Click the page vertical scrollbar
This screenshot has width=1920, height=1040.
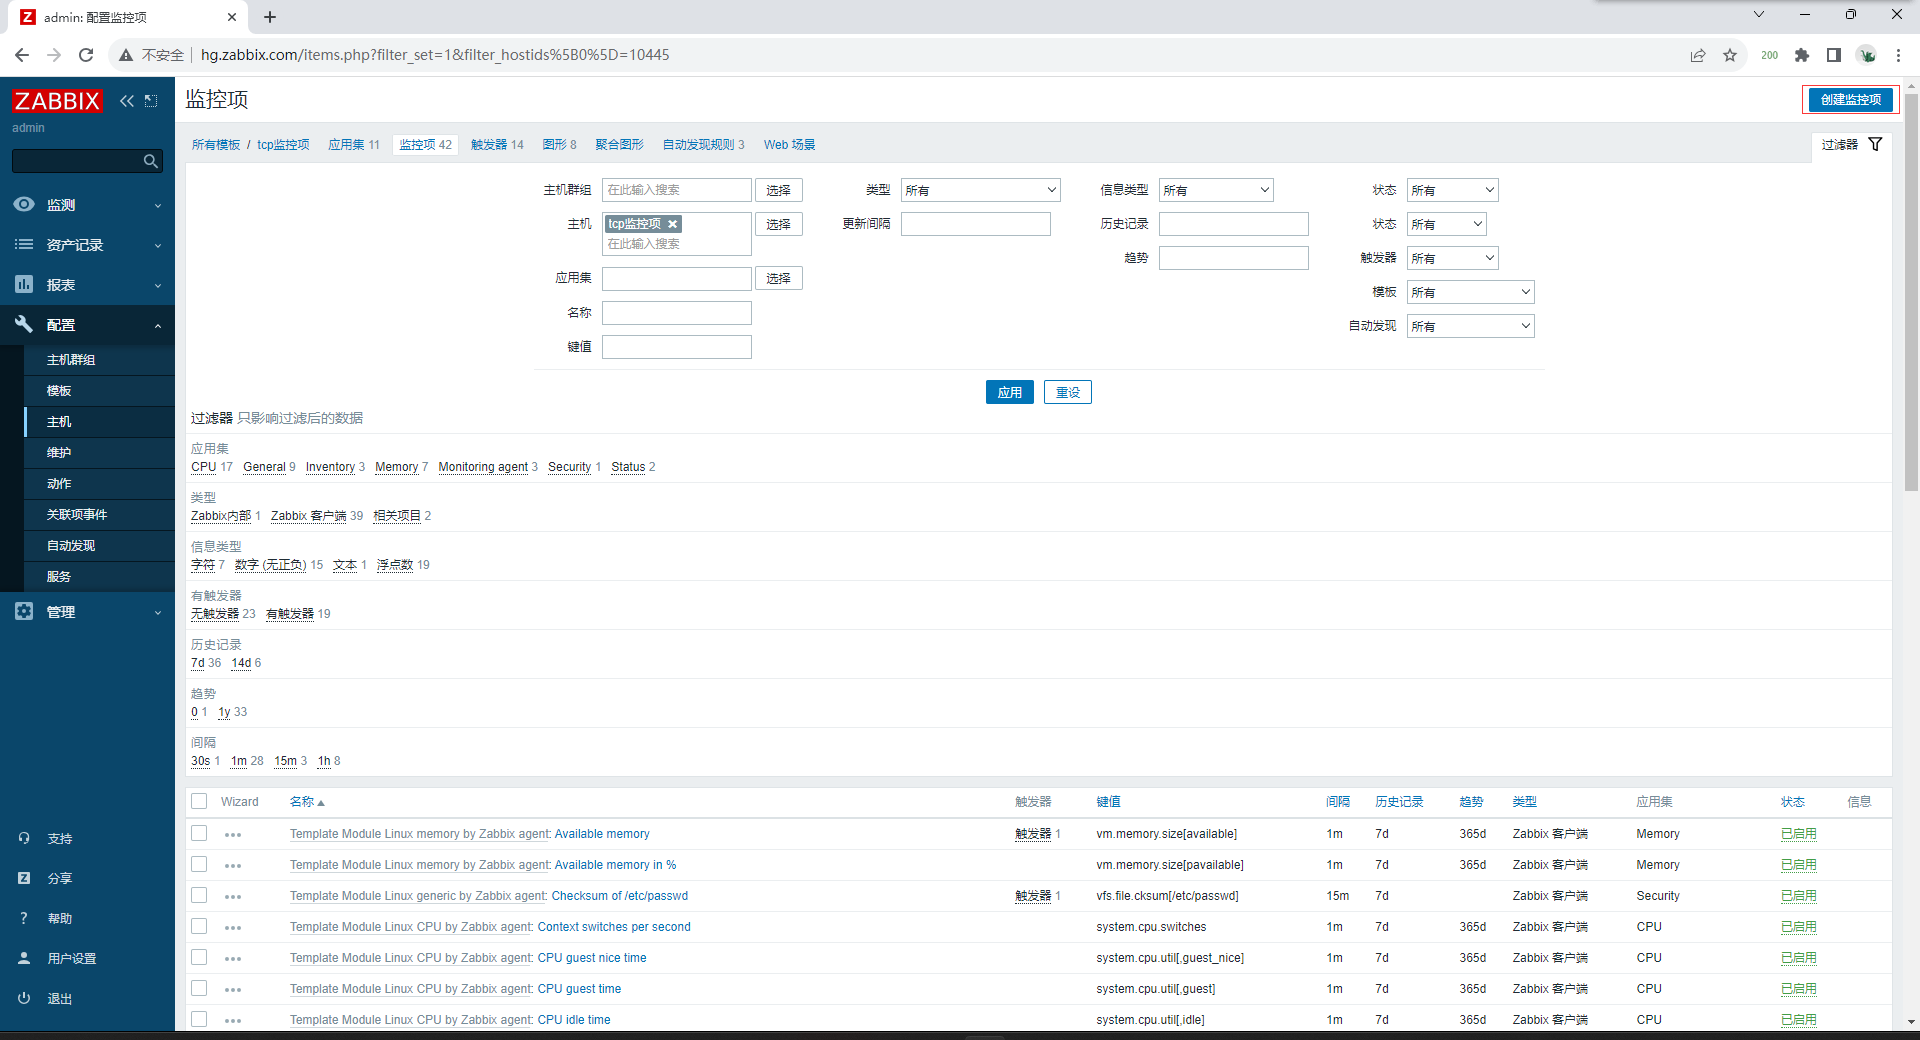1911,290
